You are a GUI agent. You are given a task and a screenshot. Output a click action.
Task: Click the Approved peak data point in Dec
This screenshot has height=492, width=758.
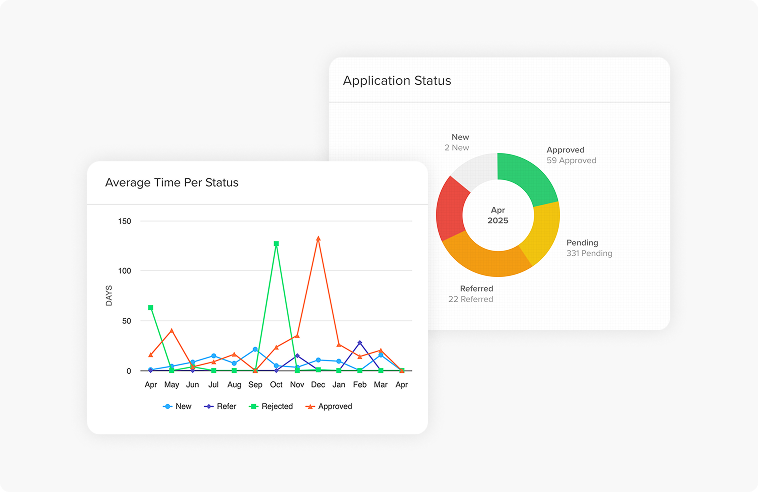pyautogui.click(x=318, y=239)
